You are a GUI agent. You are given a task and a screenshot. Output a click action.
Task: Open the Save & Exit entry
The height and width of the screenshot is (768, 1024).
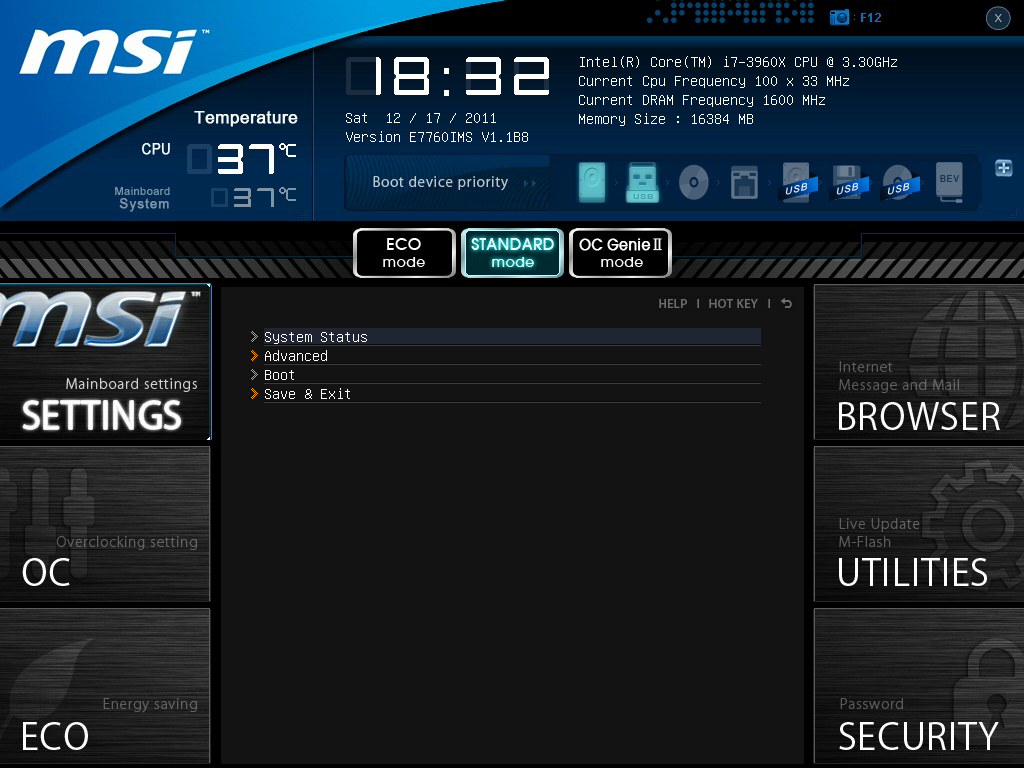point(512,394)
